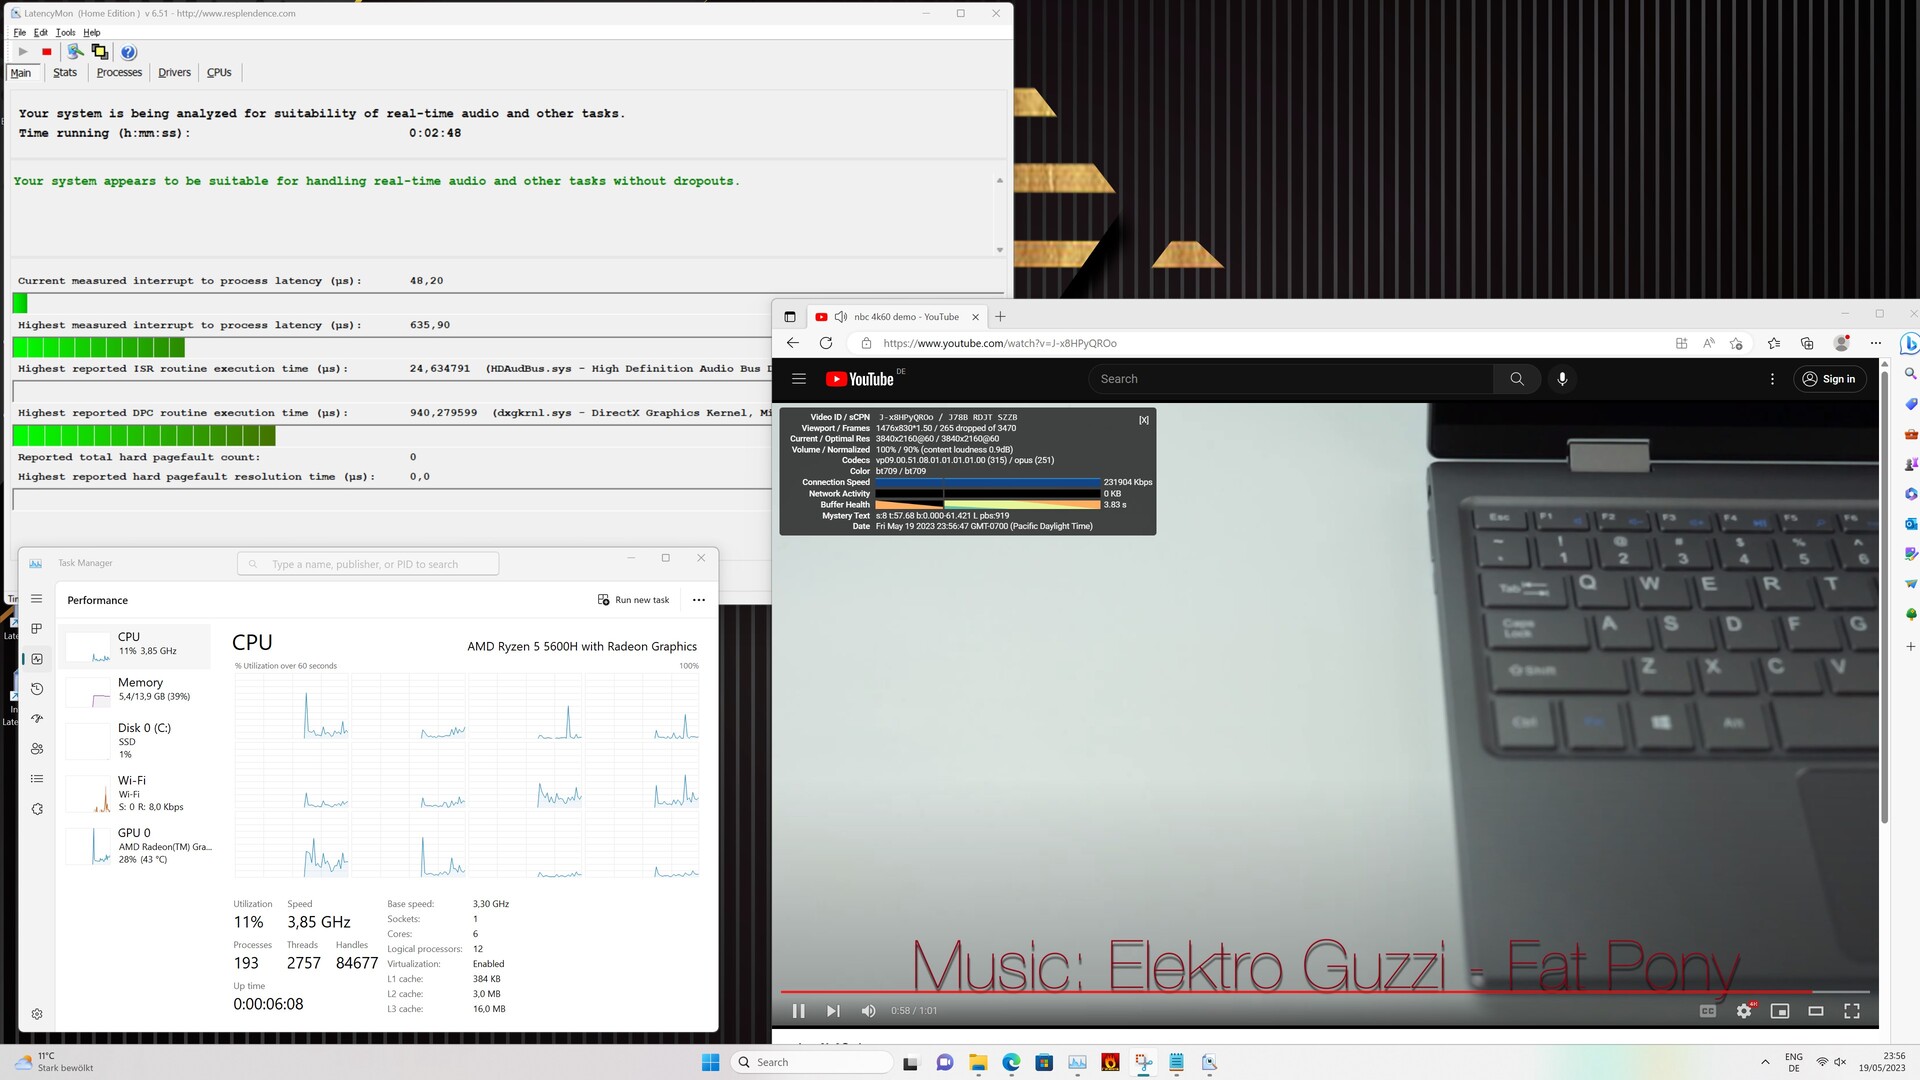Expand Task Manager hamburger navigation menu
Screen dimensions: 1920x1080
pyautogui.click(x=37, y=599)
